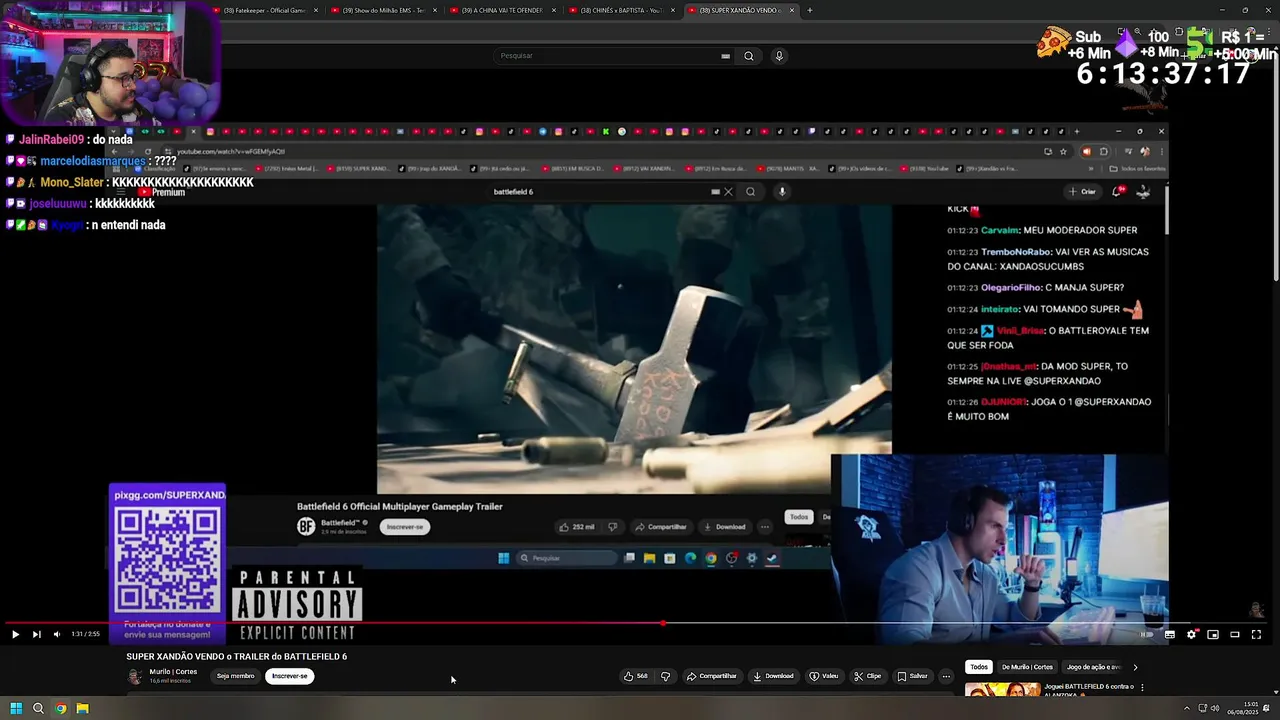The height and width of the screenshot is (720, 1280).
Task: Open a new browser tab with plus
Action: click(x=810, y=10)
